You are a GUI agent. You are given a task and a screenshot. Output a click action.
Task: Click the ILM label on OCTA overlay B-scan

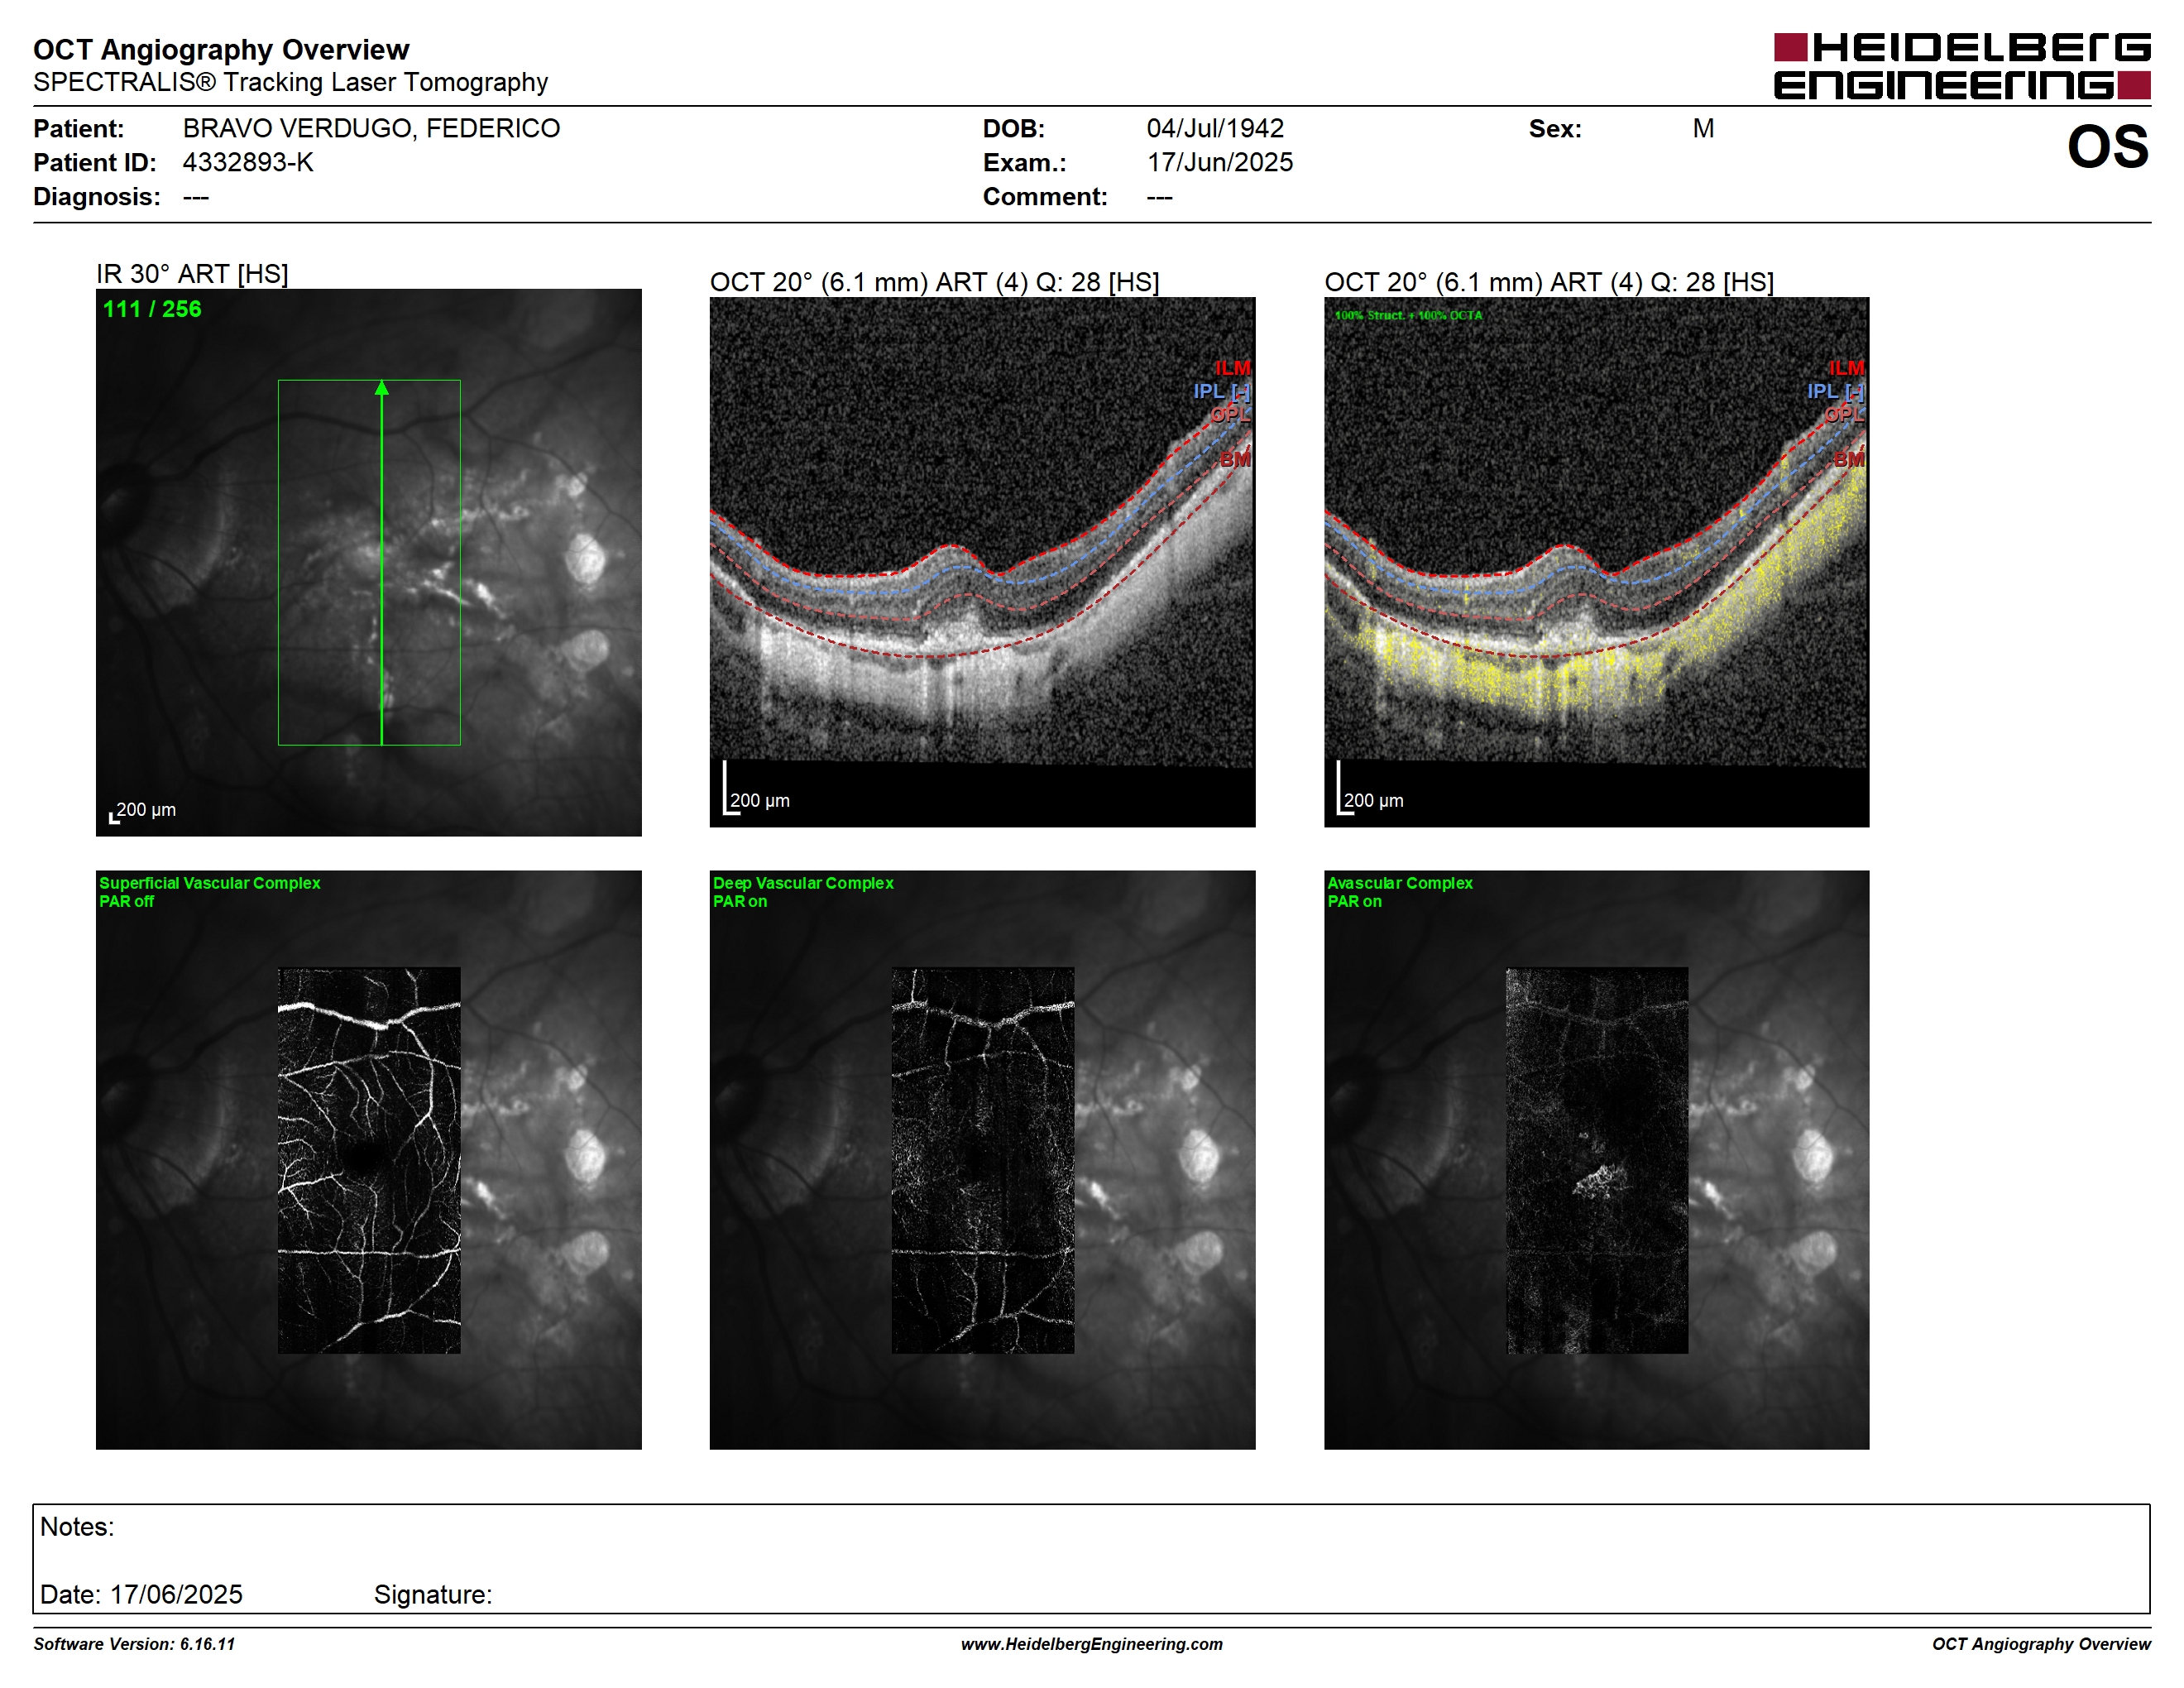coord(1846,368)
